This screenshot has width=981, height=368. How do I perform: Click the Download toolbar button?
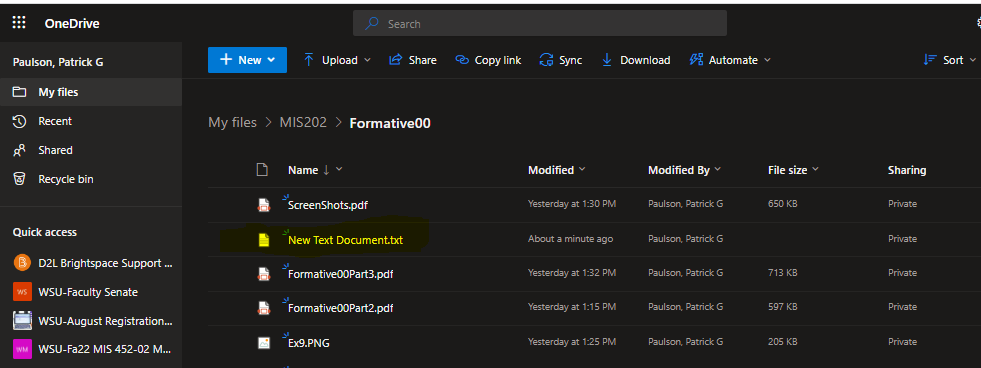[x=636, y=60]
